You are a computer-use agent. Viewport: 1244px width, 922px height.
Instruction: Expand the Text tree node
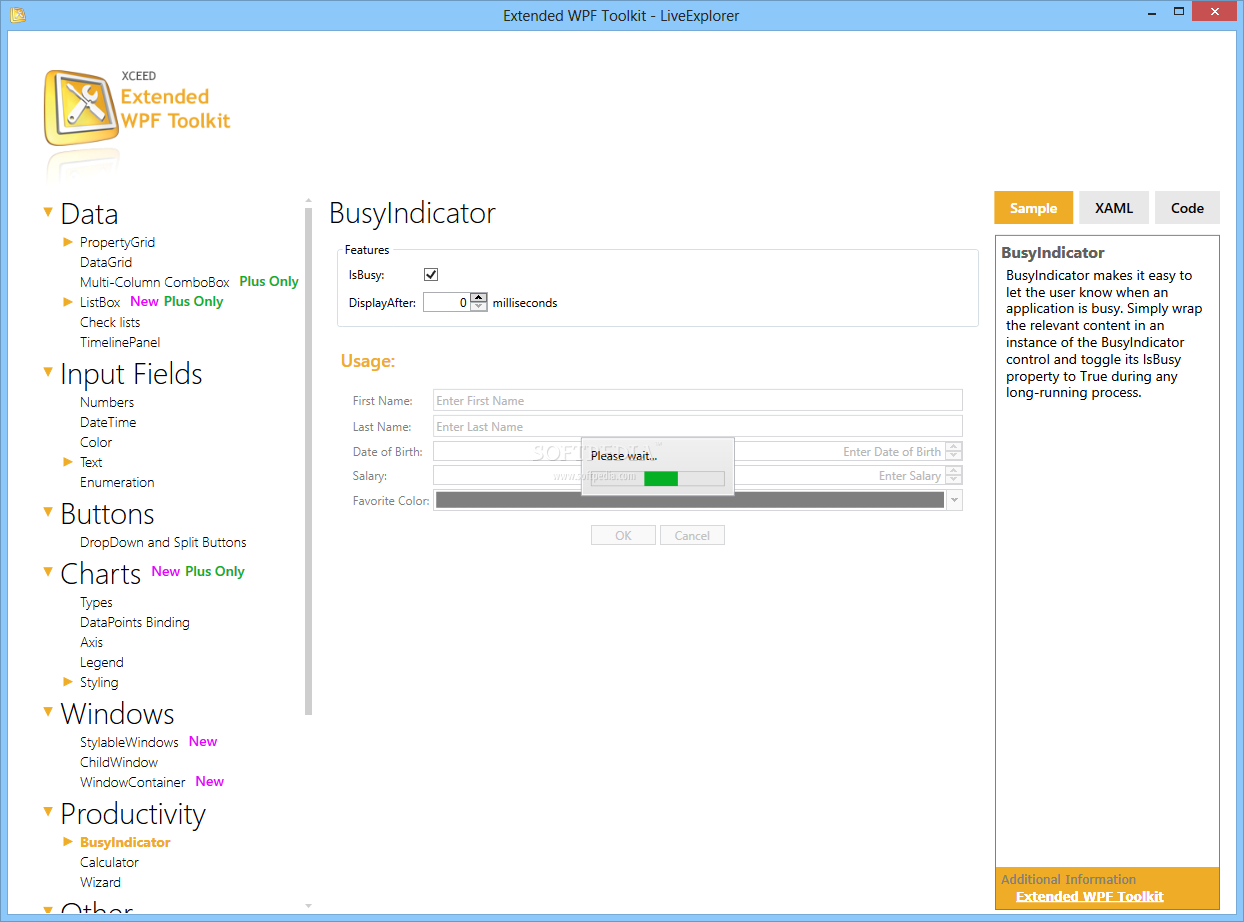coord(68,461)
